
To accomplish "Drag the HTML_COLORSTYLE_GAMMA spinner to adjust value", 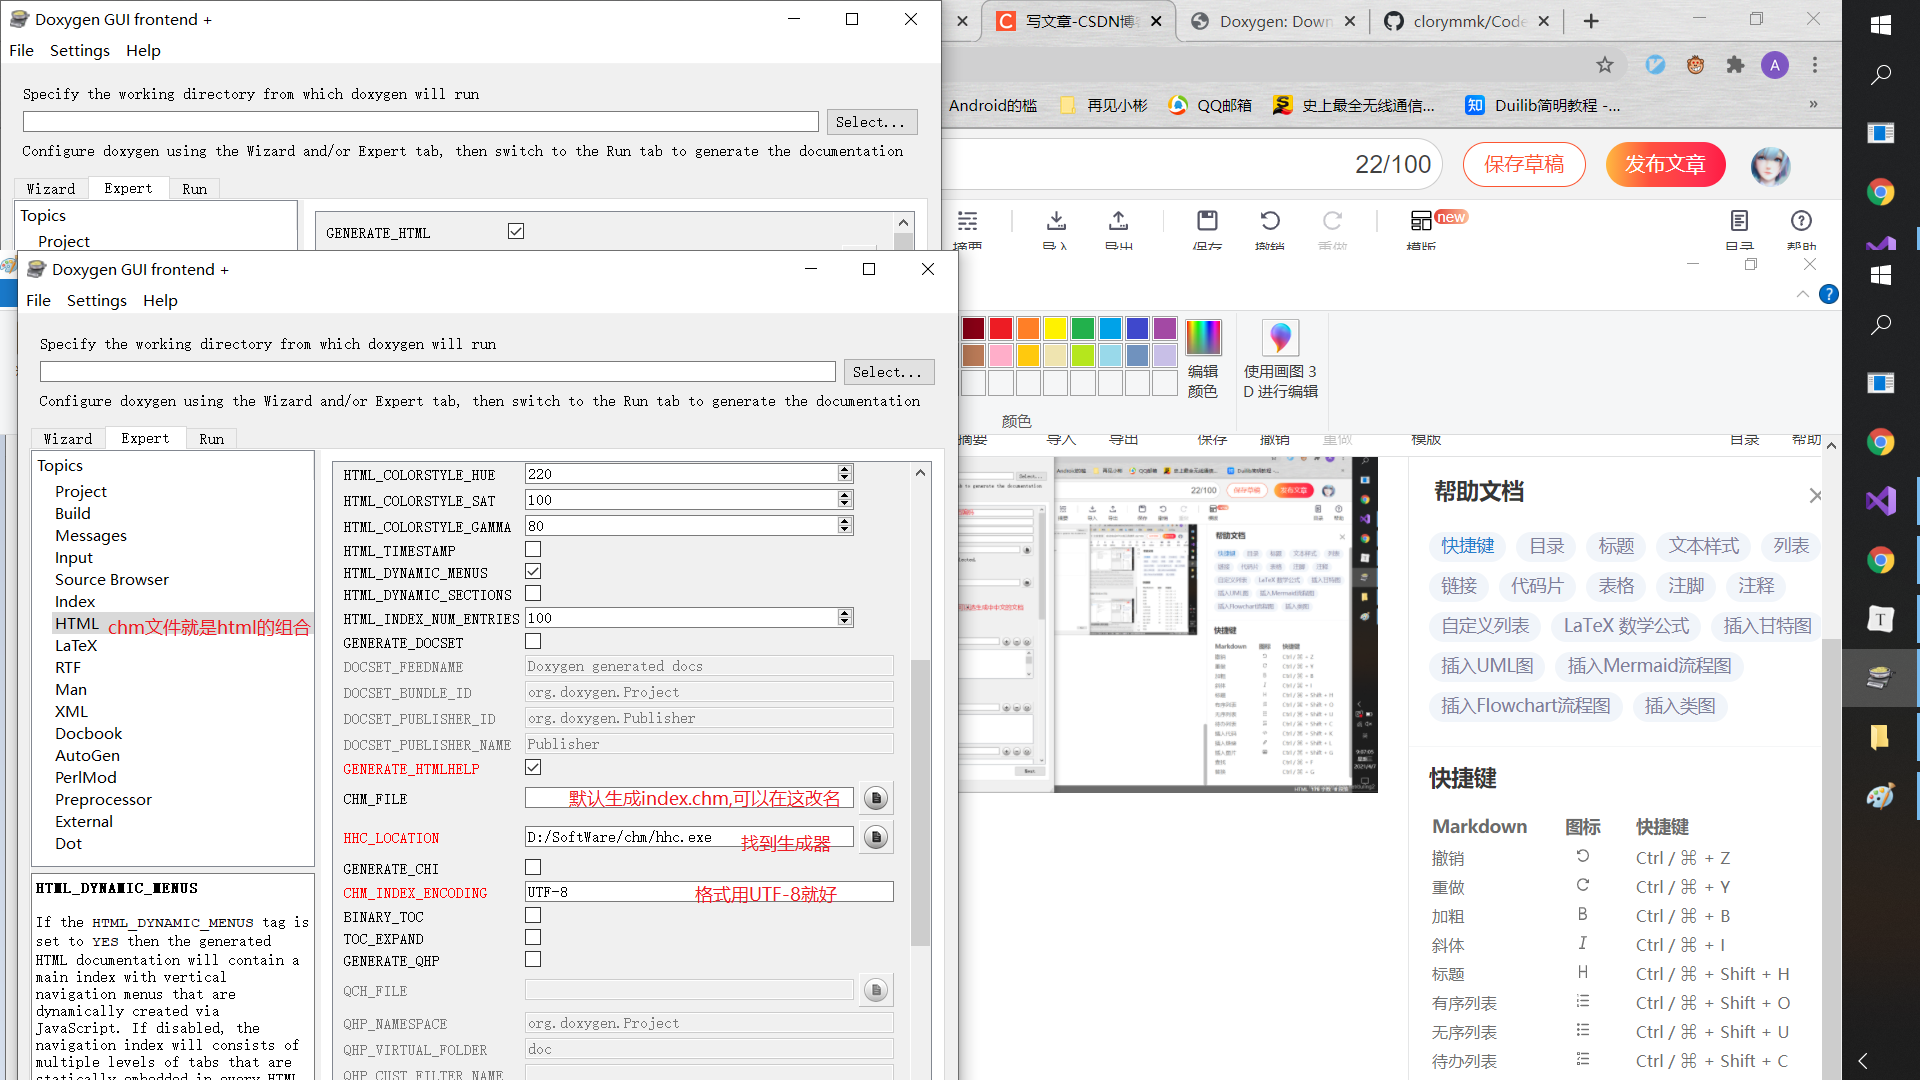I will 844,525.
